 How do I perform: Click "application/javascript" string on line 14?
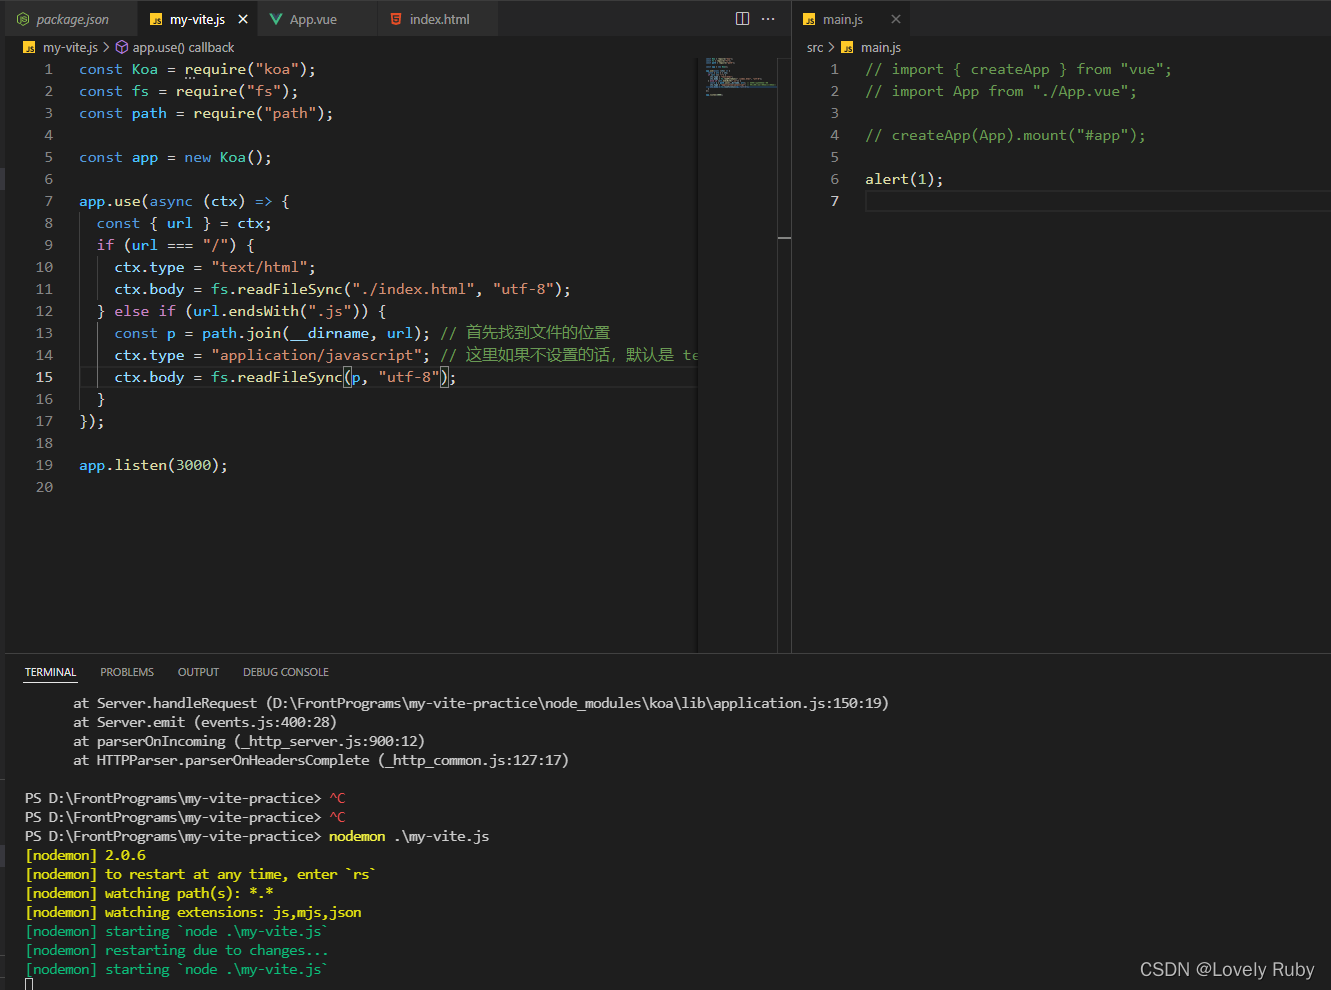(316, 355)
